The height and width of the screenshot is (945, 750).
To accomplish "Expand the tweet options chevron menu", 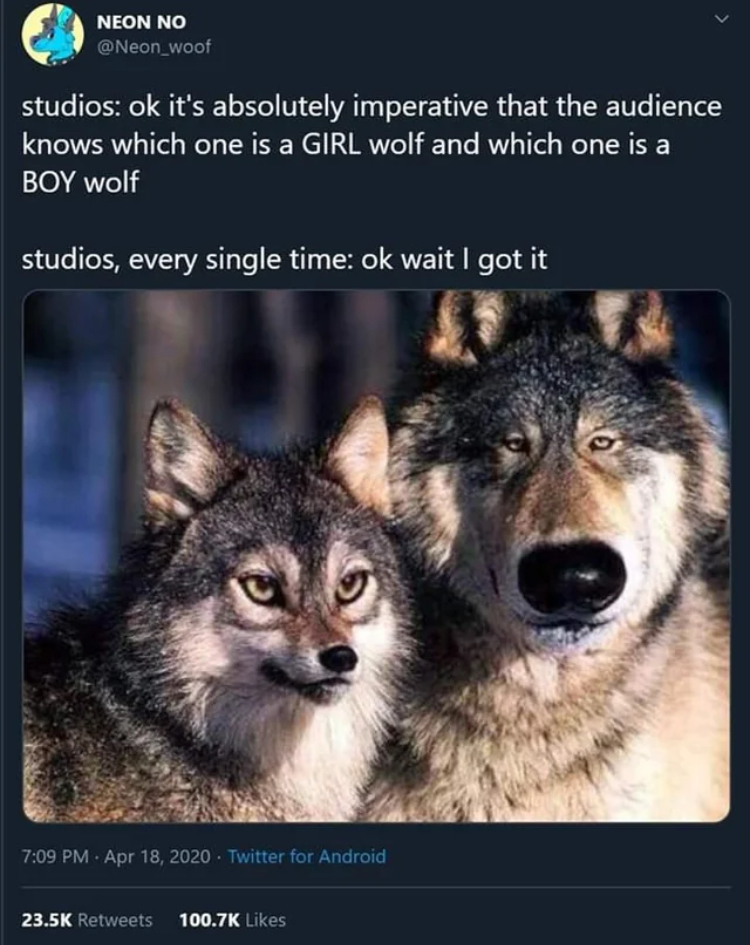I will coord(721,19).
